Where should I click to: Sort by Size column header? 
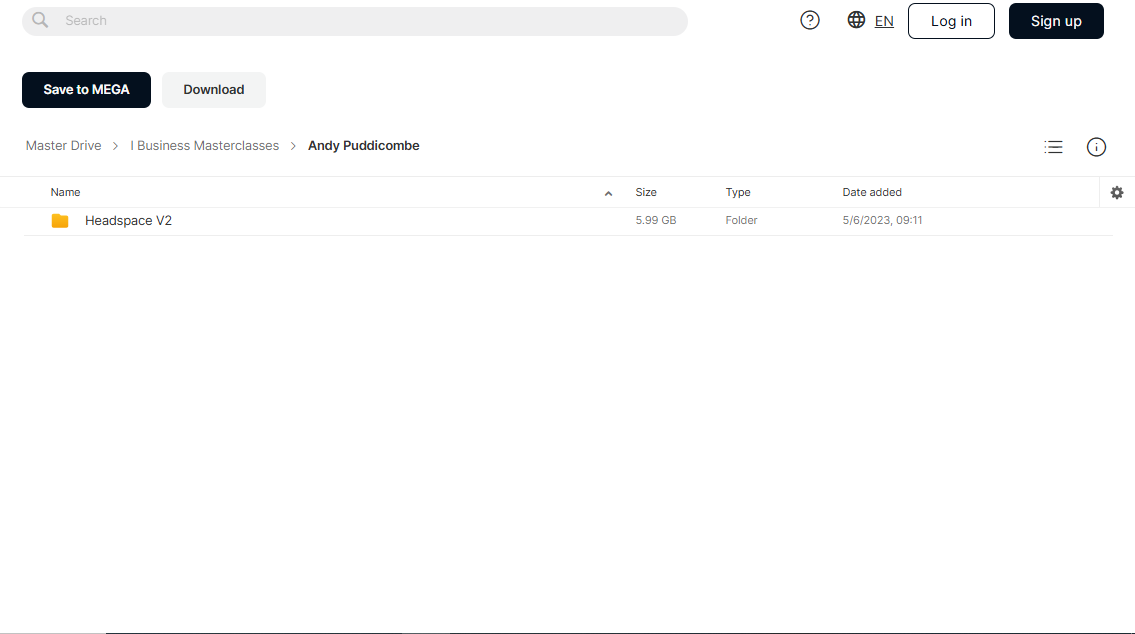click(x=646, y=193)
